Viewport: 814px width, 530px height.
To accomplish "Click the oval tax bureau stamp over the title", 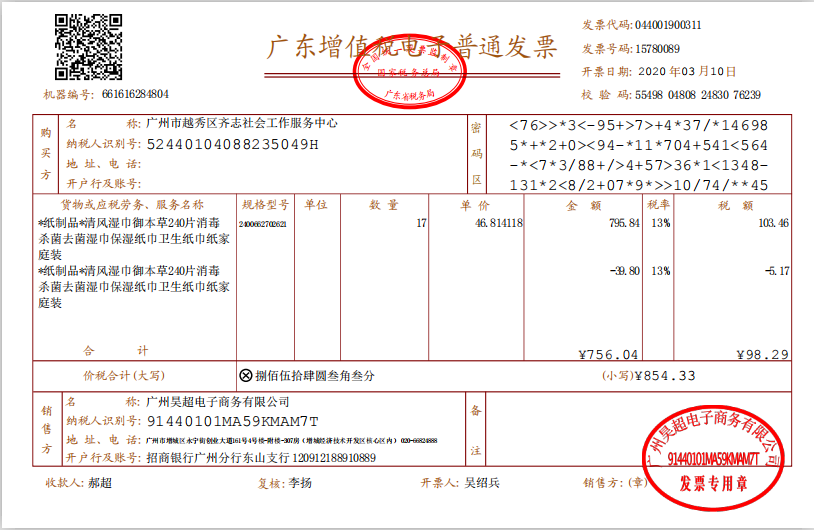I will pyautogui.click(x=409, y=72).
